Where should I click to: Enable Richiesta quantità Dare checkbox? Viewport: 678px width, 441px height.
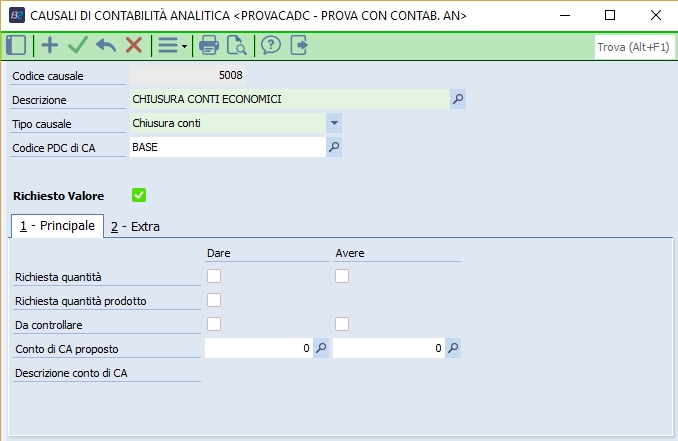coord(214,277)
